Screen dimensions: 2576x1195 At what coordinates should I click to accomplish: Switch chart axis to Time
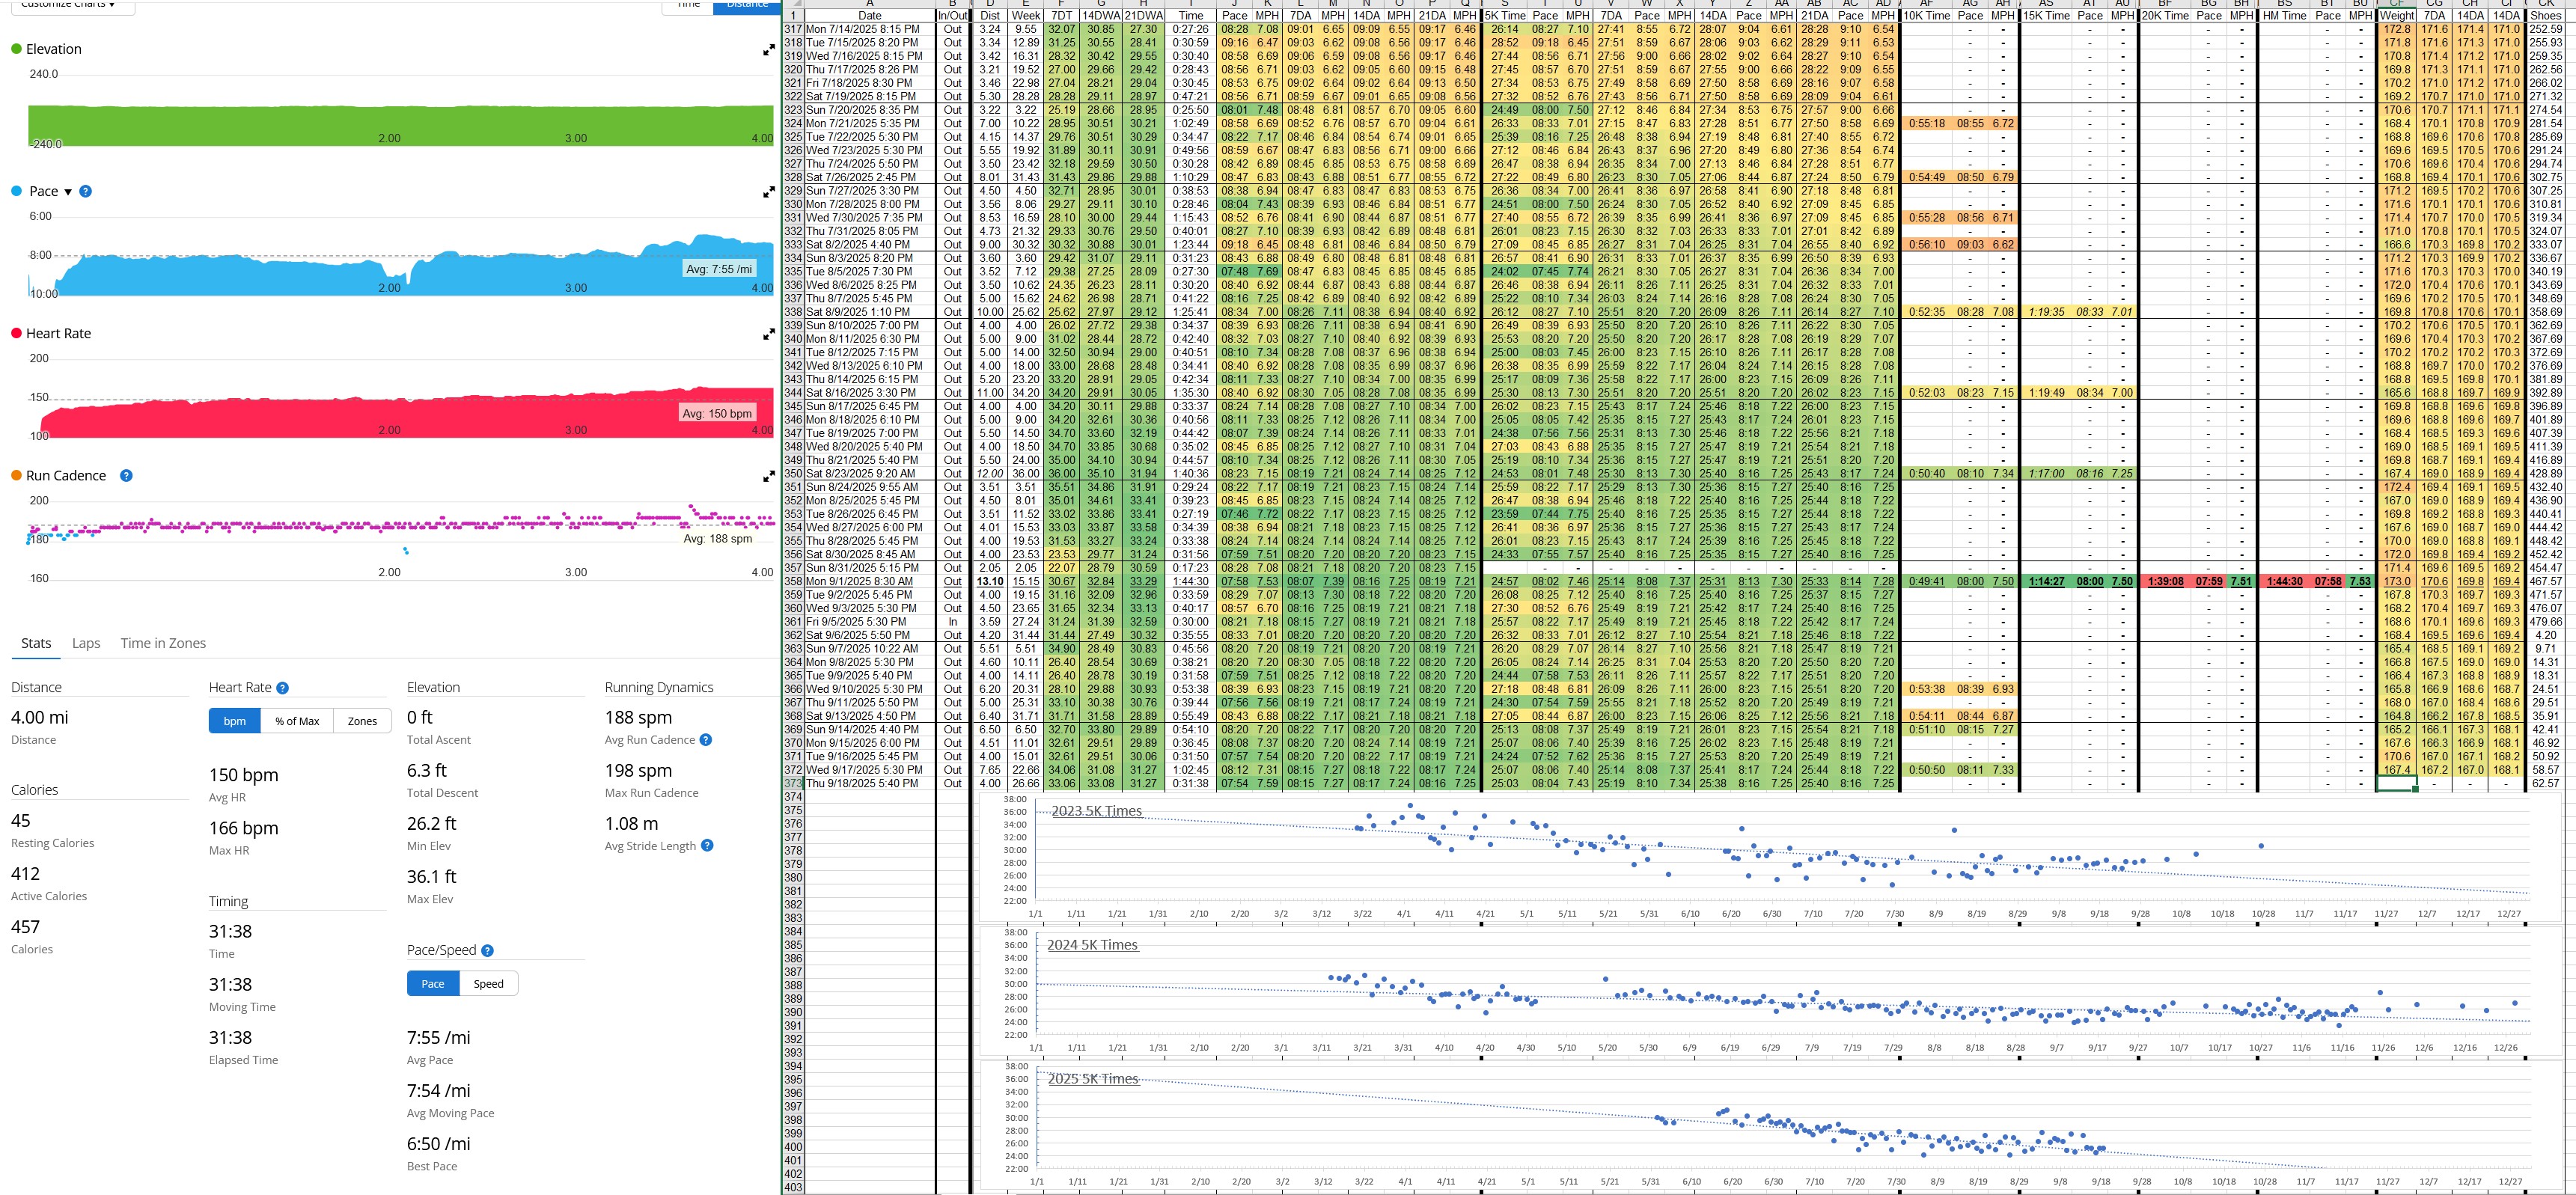(688, 5)
